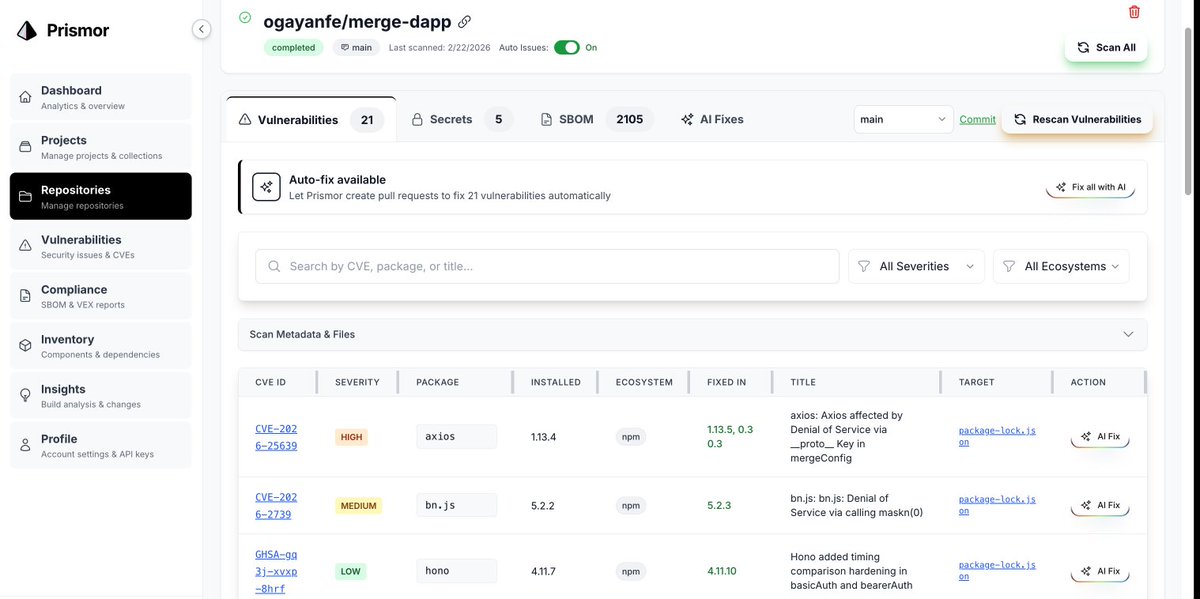Open package-lock.json target in the hono row

(997, 571)
